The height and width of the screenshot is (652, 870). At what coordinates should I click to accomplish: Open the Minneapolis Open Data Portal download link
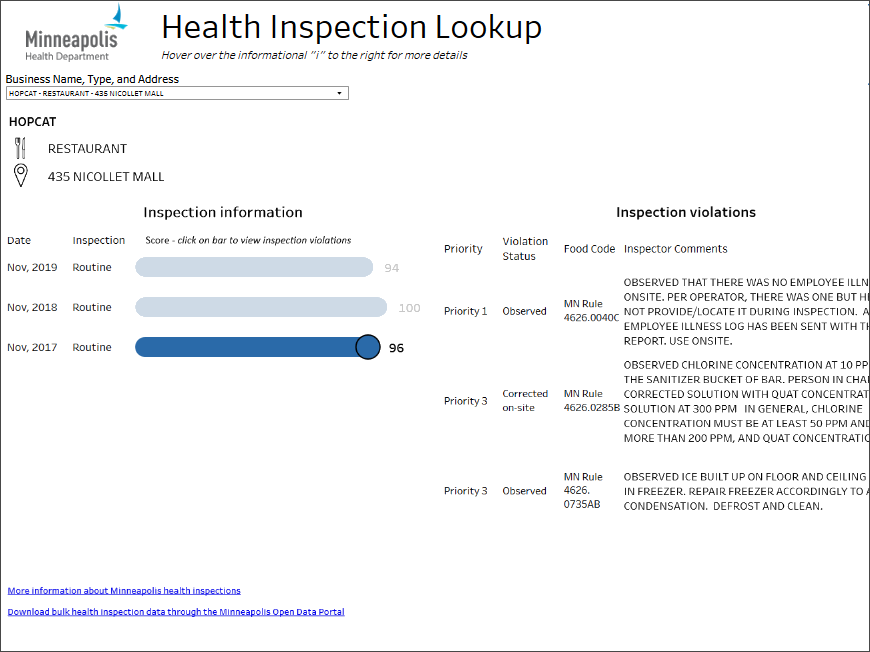click(x=176, y=611)
